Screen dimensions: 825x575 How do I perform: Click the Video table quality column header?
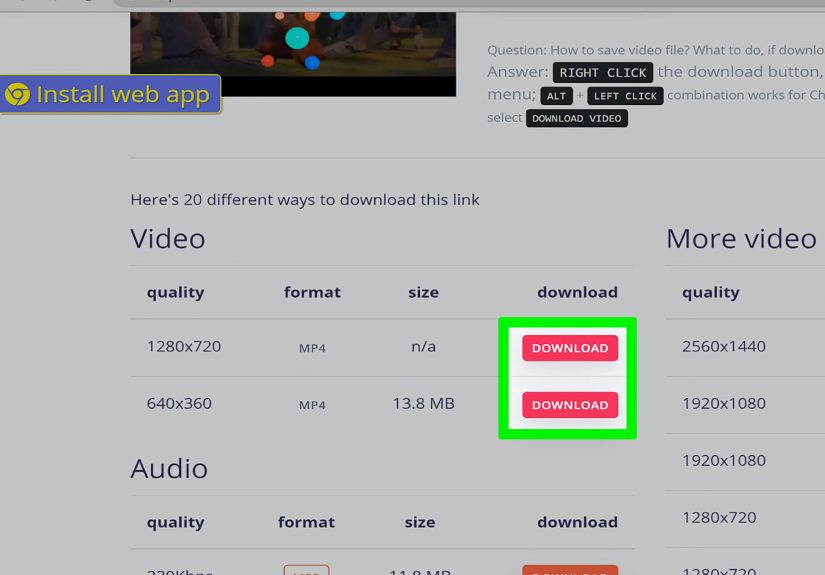175,292
